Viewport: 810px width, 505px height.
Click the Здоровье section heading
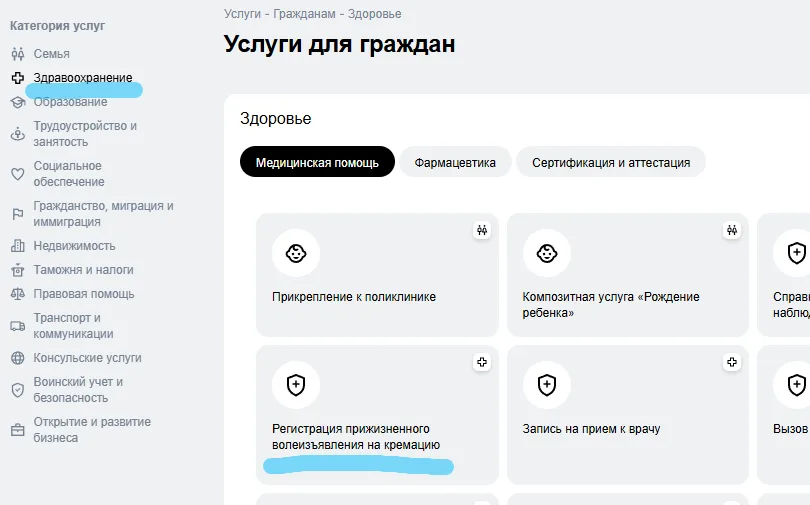(x=275, y=119)
